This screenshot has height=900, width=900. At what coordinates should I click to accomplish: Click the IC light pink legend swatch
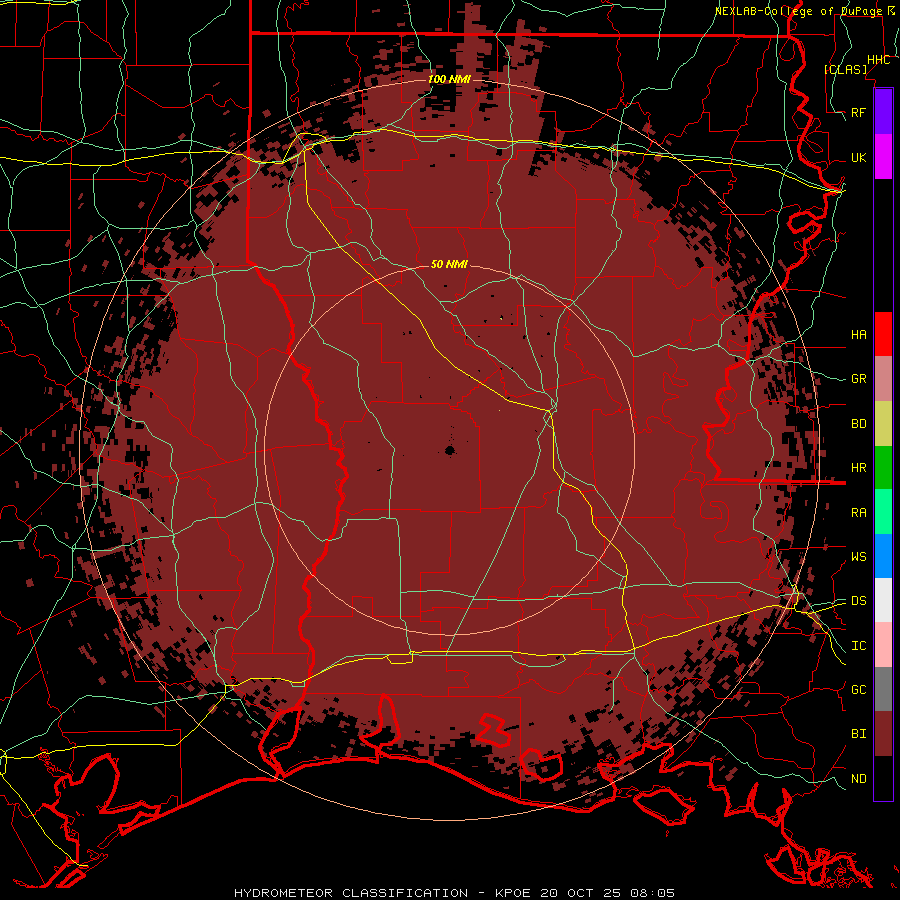(883, 645)
